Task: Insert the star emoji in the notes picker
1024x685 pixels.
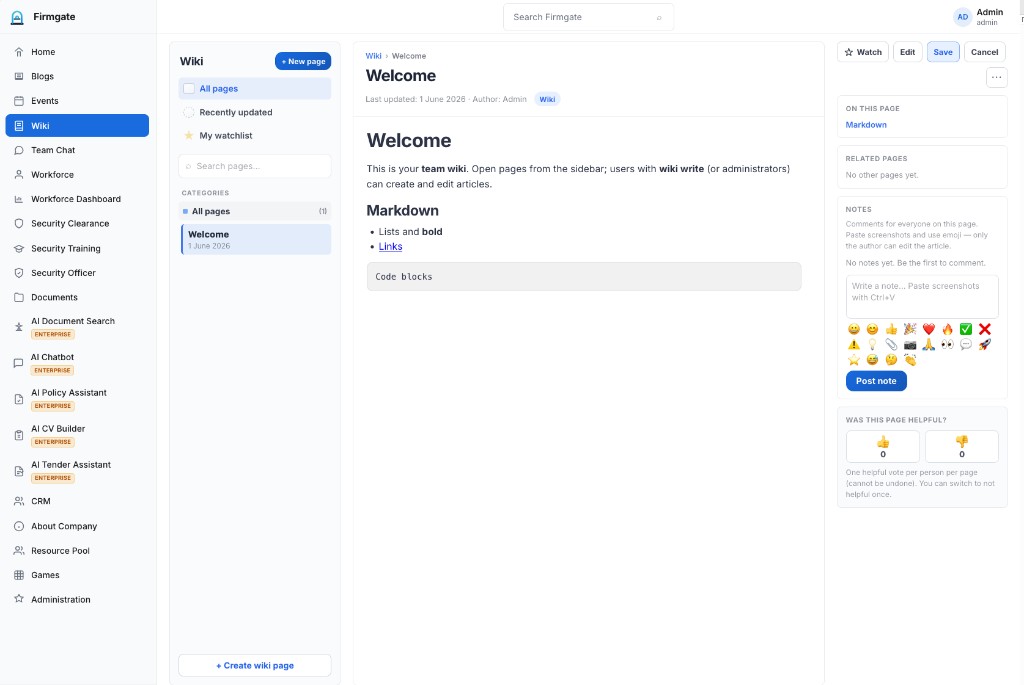Action: [x=854, y=360]
